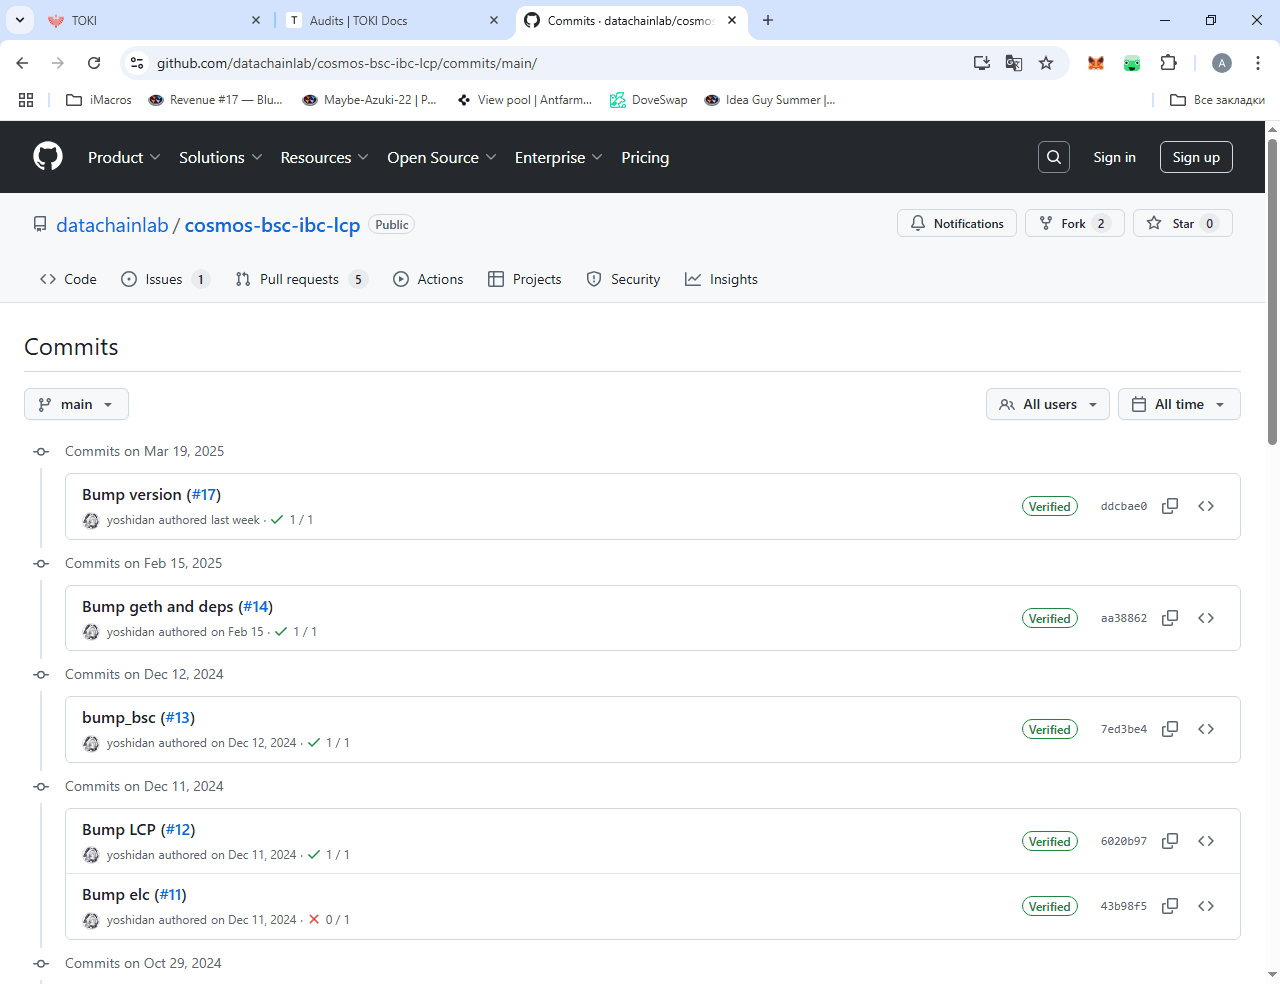Image resolution: width=1280 pixels, height=984 pixels.
Task: Browse repository at commit 43b98f5
Action: 1206,906
